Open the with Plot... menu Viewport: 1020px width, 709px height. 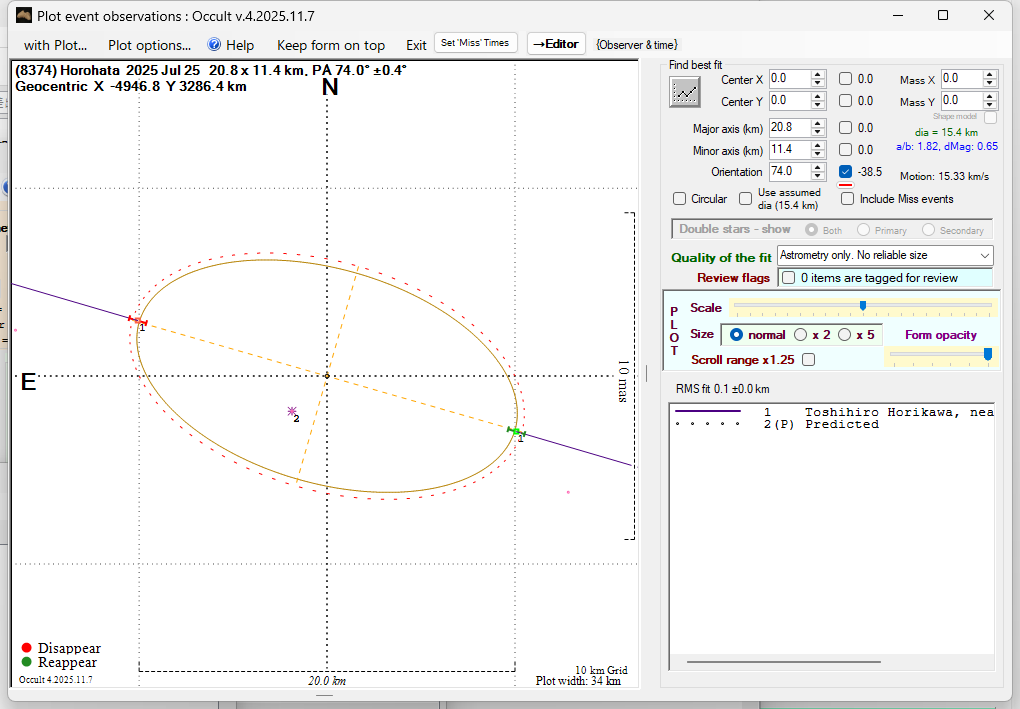pos(56,45)
